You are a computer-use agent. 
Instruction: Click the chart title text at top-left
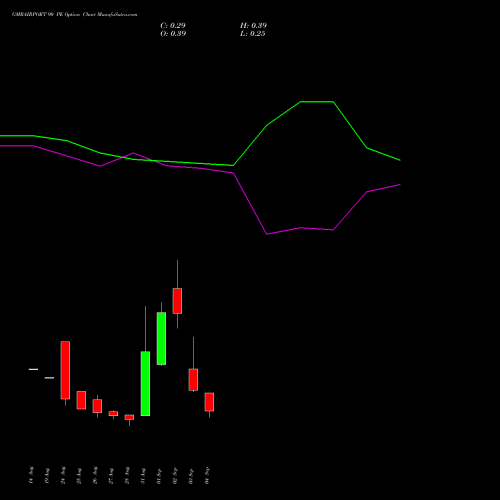(74, 15)
